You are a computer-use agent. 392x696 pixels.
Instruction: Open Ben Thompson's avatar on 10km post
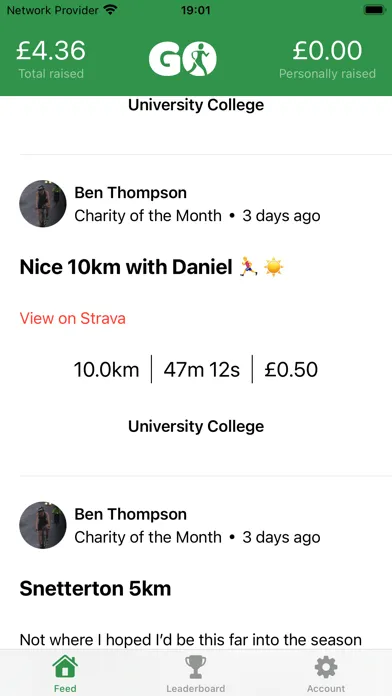[x=43, y=204]
